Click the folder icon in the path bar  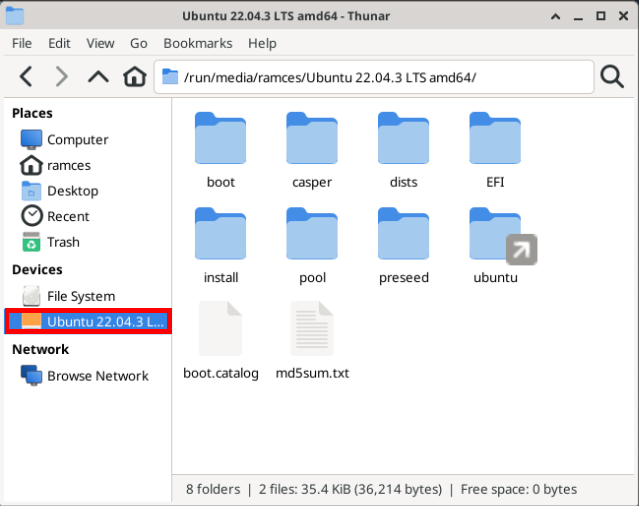170,77
